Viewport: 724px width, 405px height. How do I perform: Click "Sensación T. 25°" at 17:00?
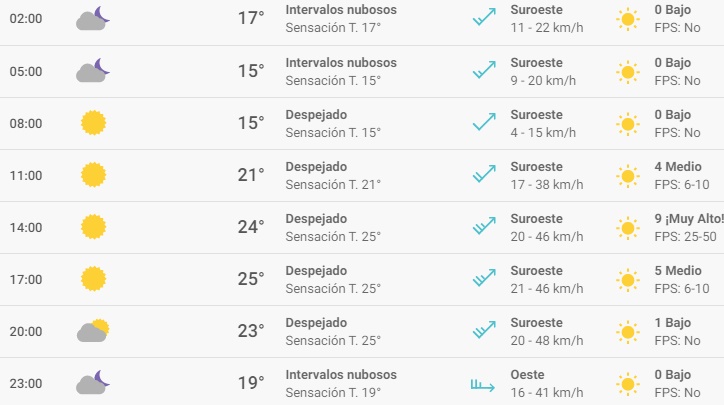click(333, 289)
